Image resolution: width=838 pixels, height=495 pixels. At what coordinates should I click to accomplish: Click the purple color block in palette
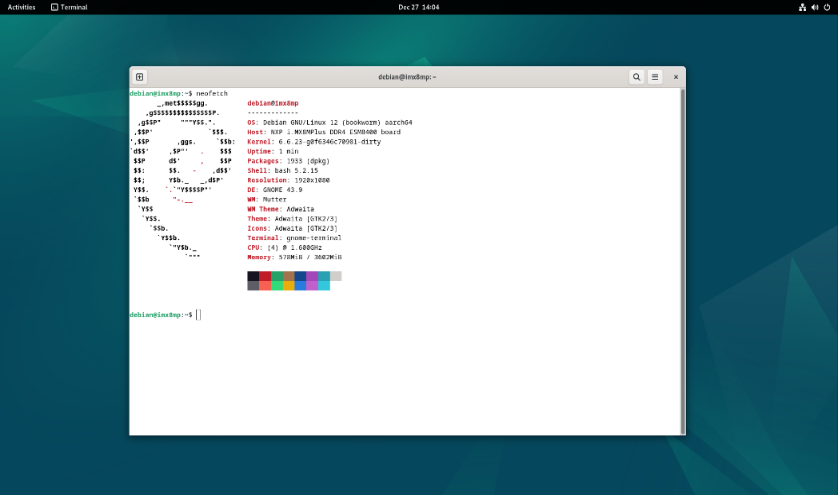tap(312, 276)
